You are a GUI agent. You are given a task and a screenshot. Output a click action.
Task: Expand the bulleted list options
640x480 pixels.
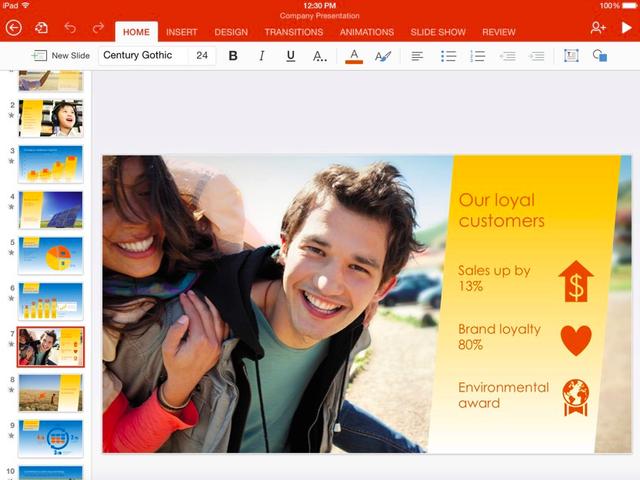pos(449,56)
